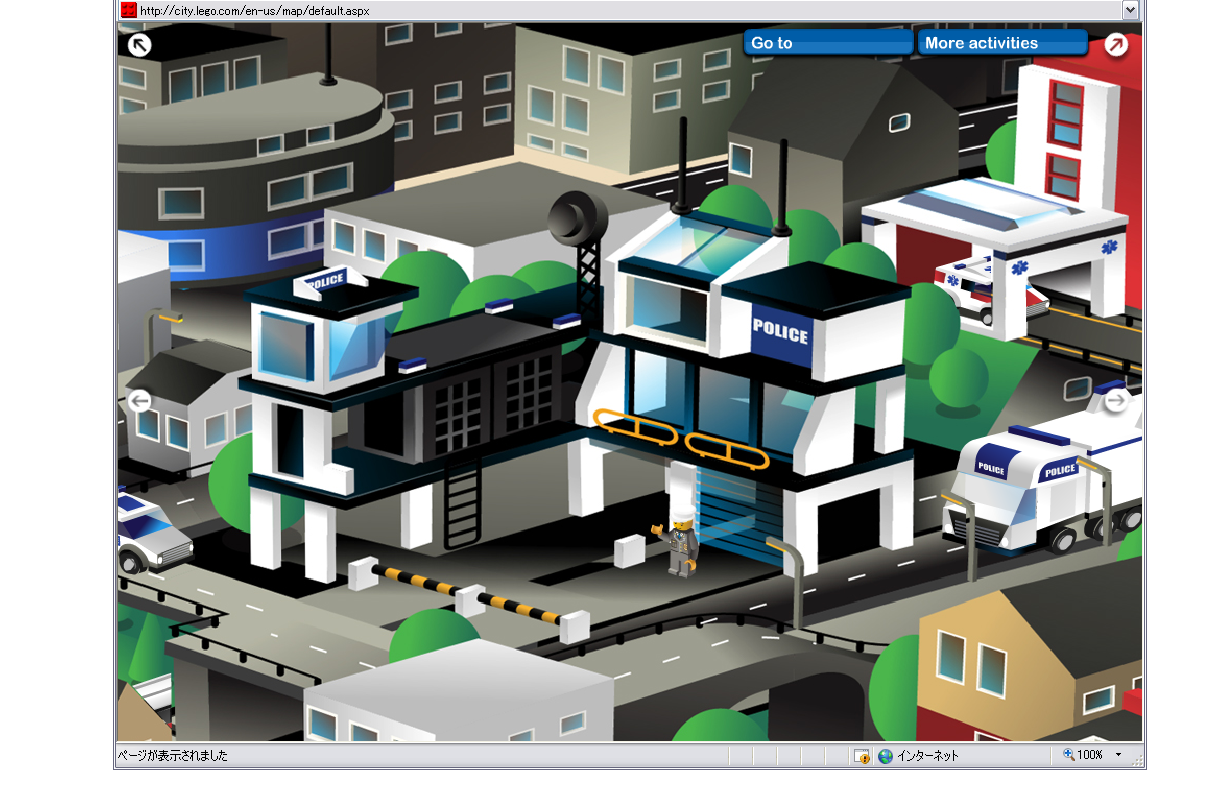Click the red diagonal arrow in the top-right corner
1213x800 pixels.
point(1117,45)
